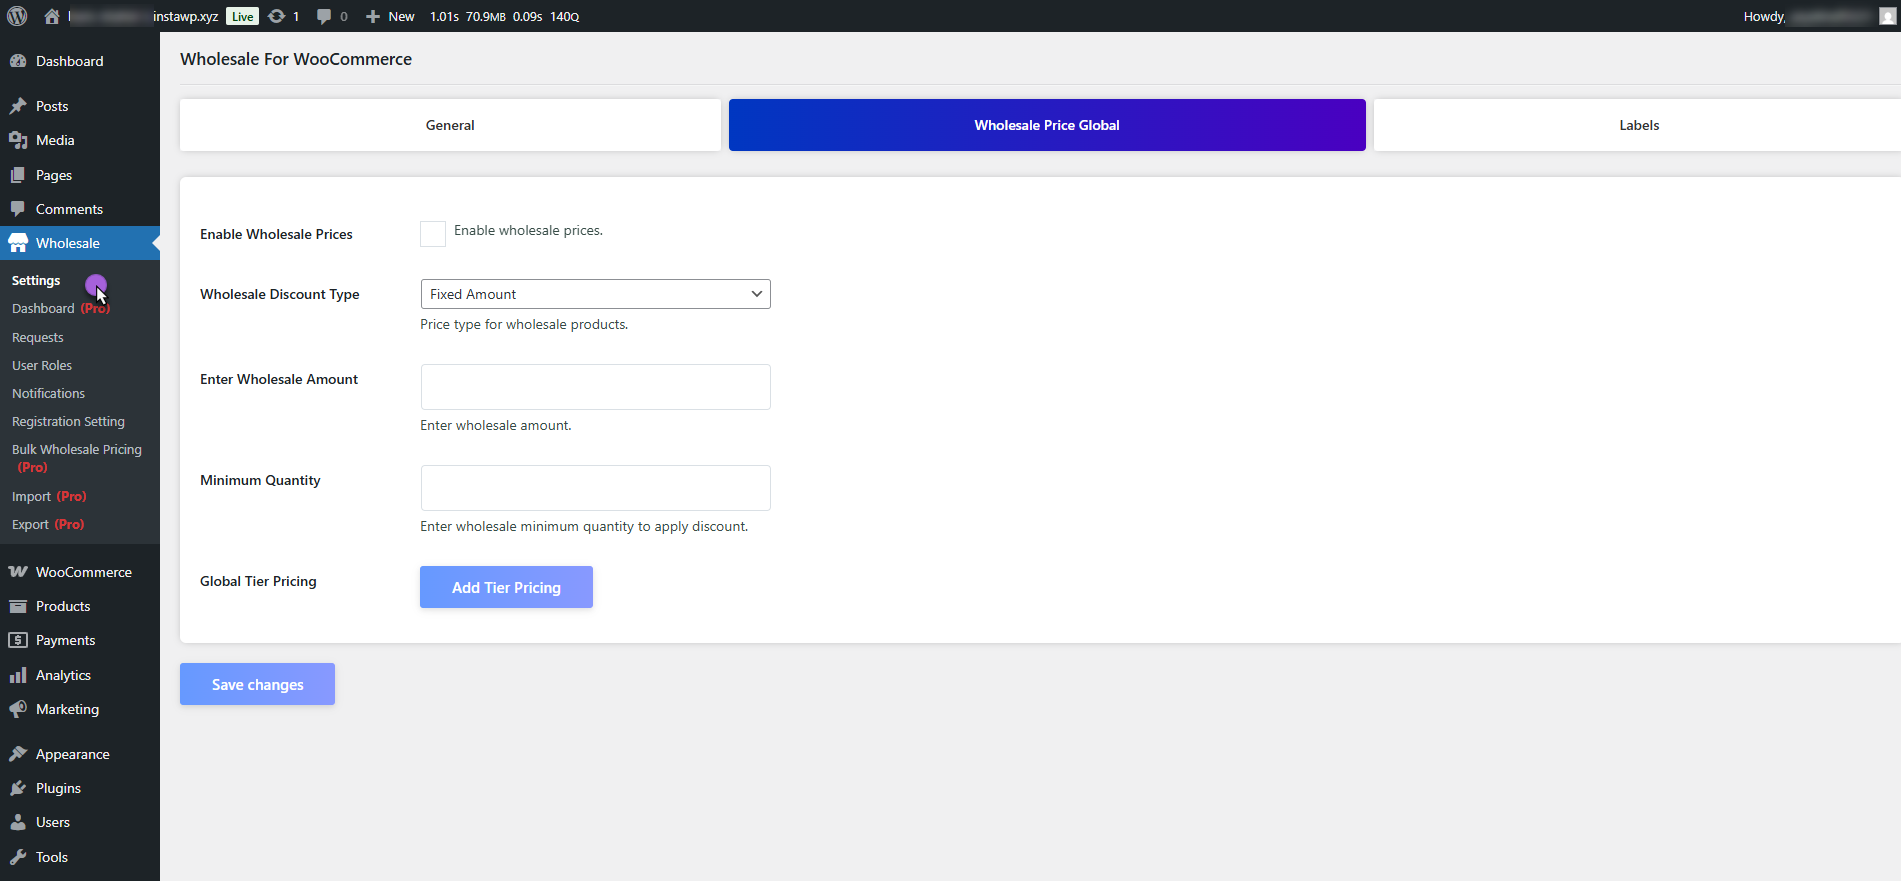Viewport: 1901px width, 881px height.
Task: Click the WooCommerce logo icon
Action: click(x=18, y=572)
